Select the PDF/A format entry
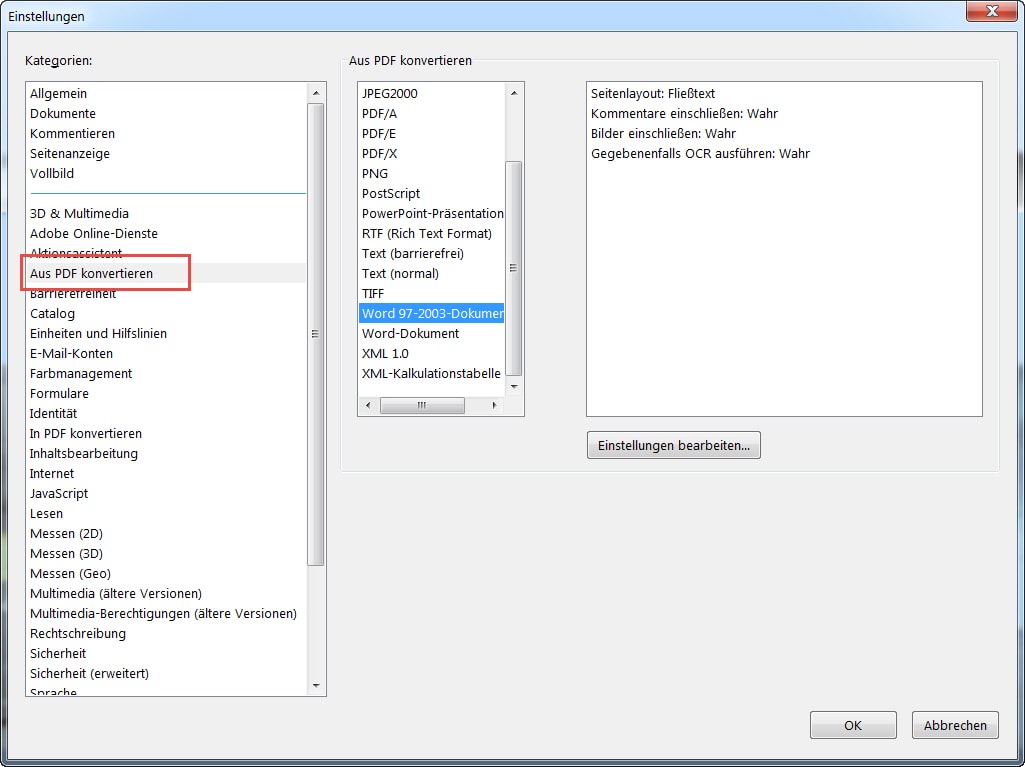The width and height of the screenshot is (1025, 767). click(x=379, y=113)
